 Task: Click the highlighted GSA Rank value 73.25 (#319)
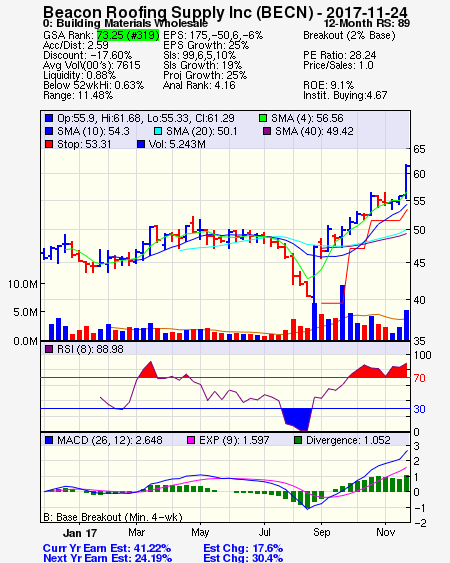(x=128, y=35)
